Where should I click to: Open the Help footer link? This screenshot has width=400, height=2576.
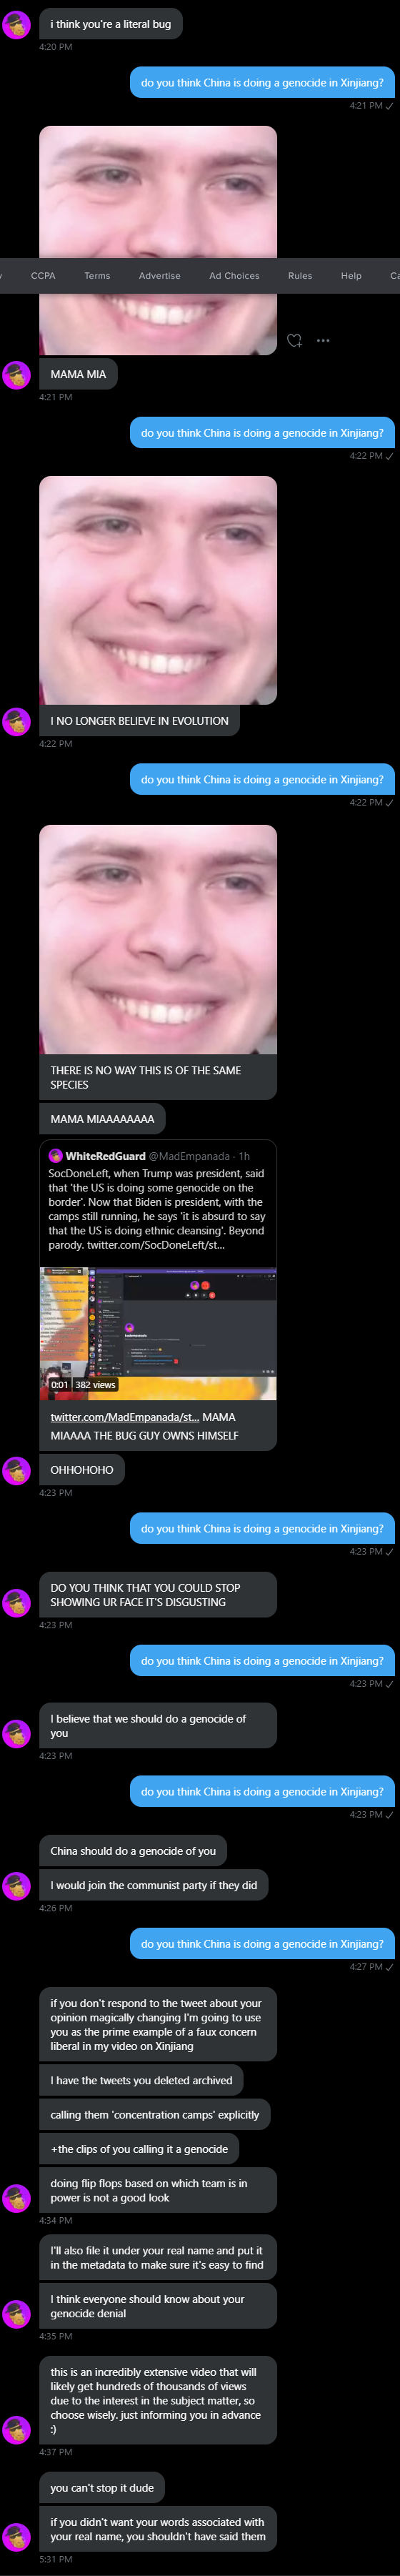tap(351, 276)
